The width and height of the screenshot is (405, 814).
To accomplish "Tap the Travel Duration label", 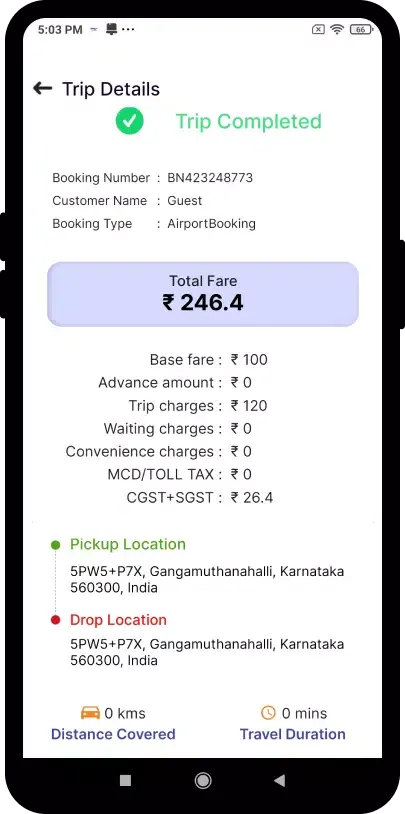I will [x=292, y=734].
